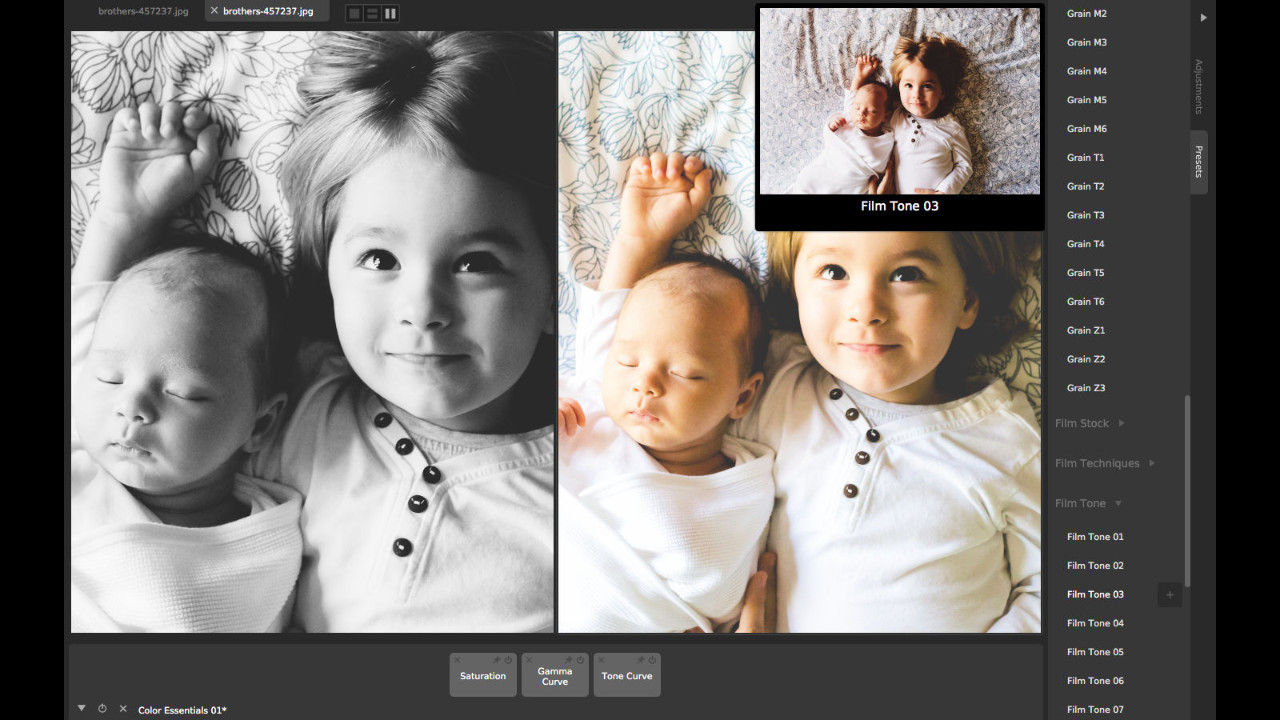
Task: Expand the Film Techniques category
Action: pyautogui.click(x=1097, y=463)
